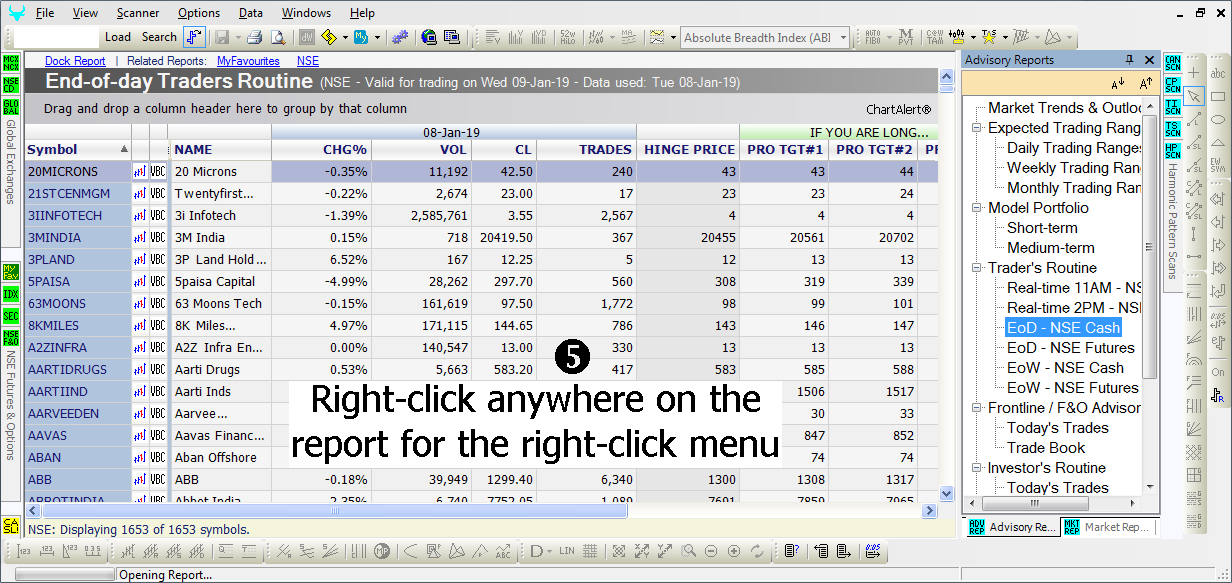Switch to the Market Rep tab
Screen dimensions: 1232x583
tap(1106, 527)
